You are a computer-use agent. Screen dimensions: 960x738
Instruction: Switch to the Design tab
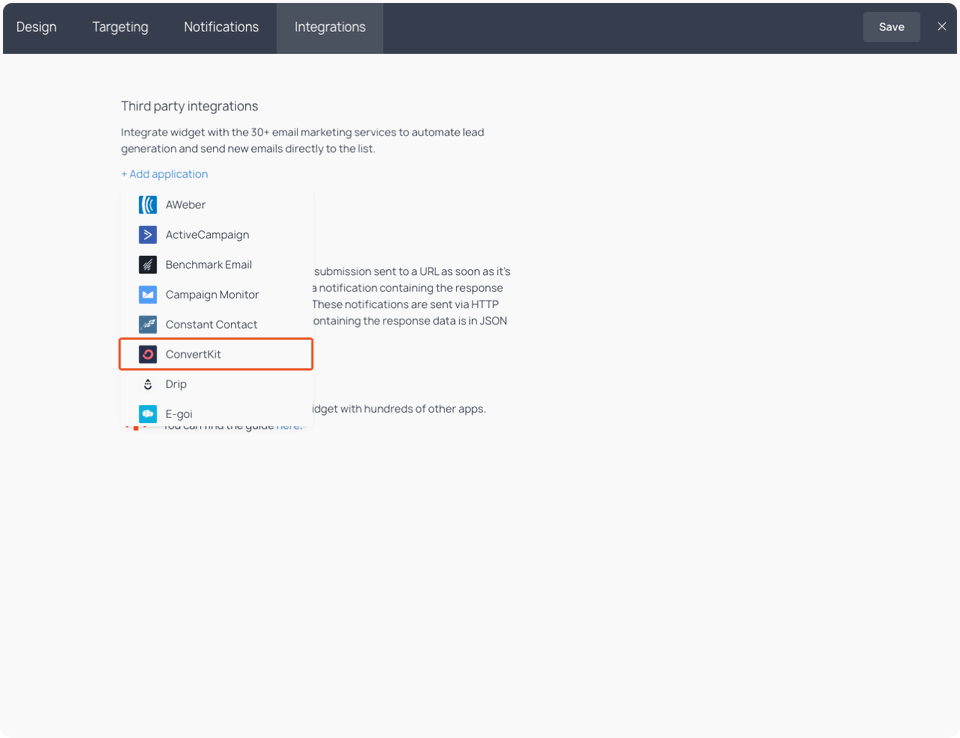(36, 27)
